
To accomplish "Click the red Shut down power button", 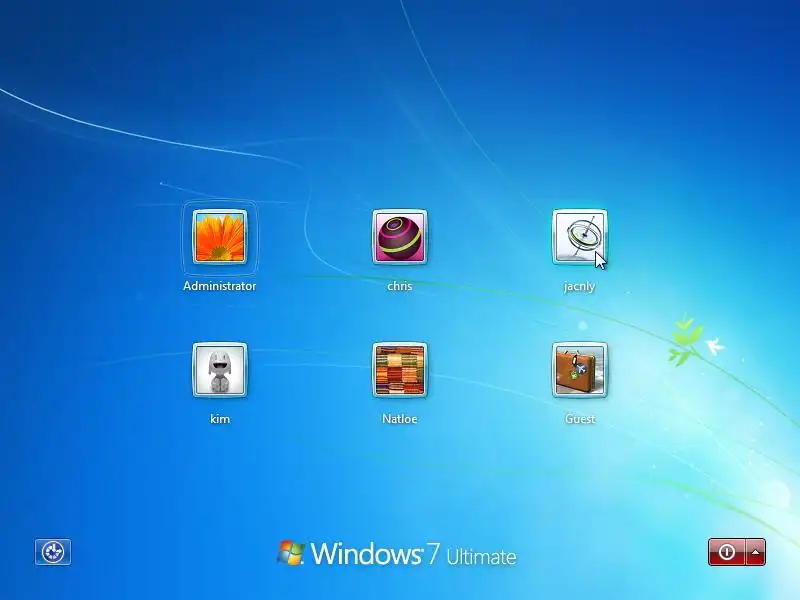I will 727,552.
